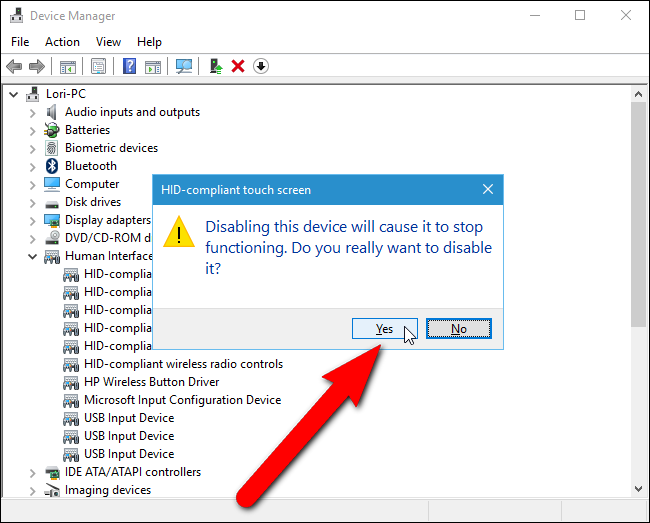Click the DVD/CD-ROM drives disc icon
Image resolution: width=650 pixels, height=523 pixels.
click(x=52, y=238)
